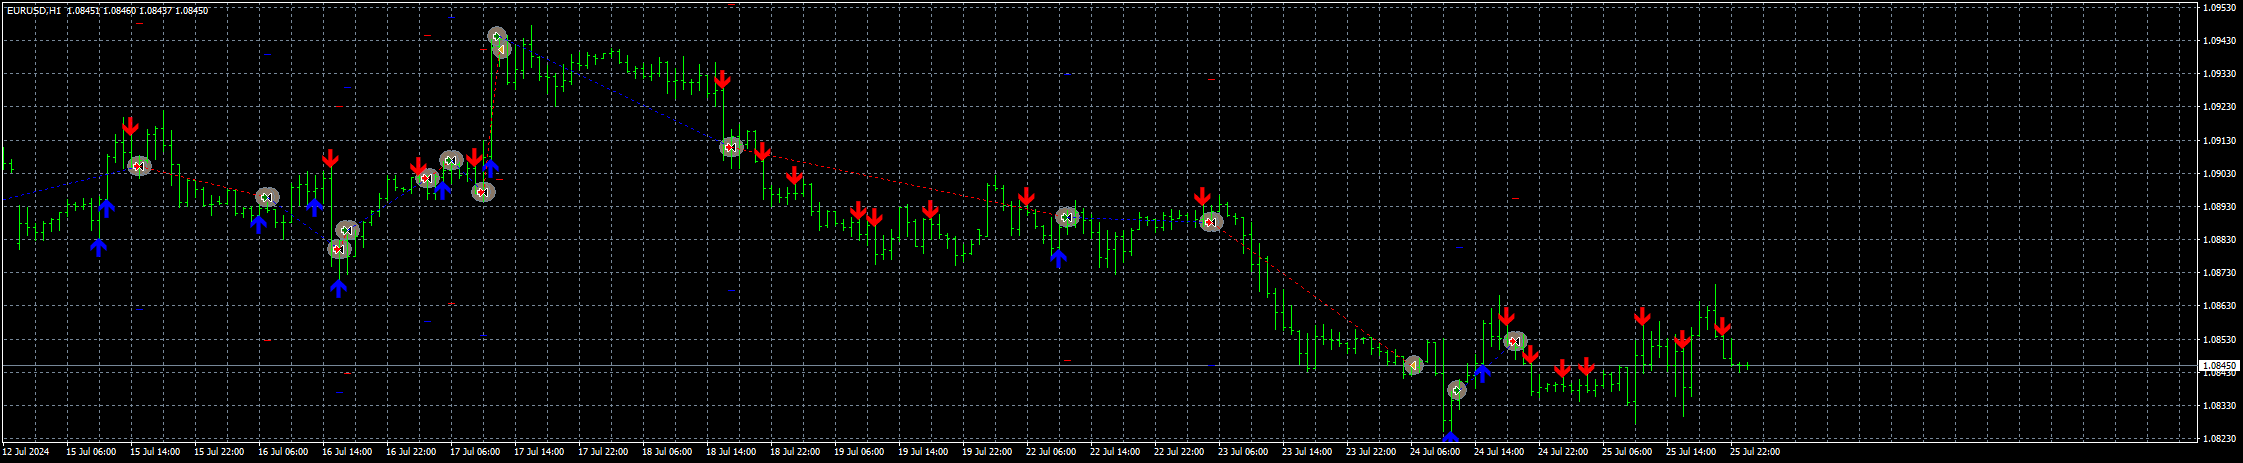Select the green trade marker circle at 16 Jul 06:00
The height and width of the screenshot is (463, 2243).
(267, 198)
